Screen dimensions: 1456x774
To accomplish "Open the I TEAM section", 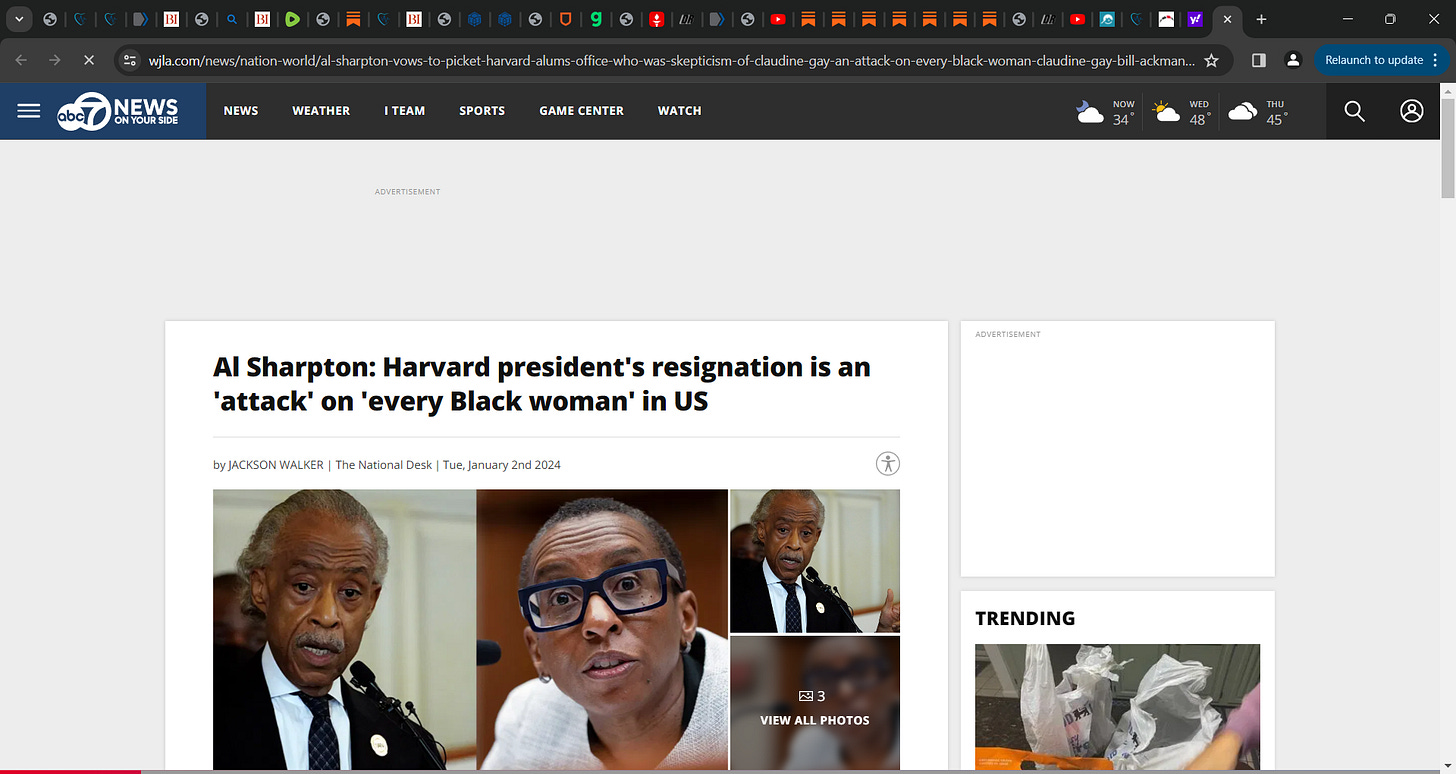I will tap(405, 111).
